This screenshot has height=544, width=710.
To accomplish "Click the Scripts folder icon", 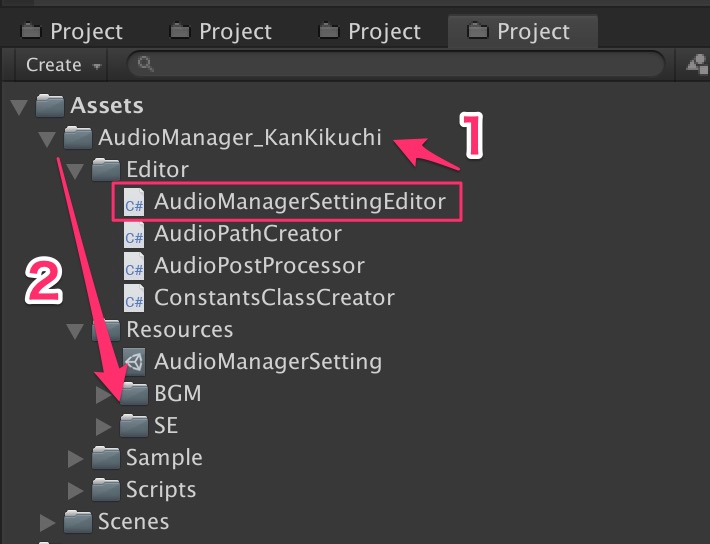I will point(106,490).
